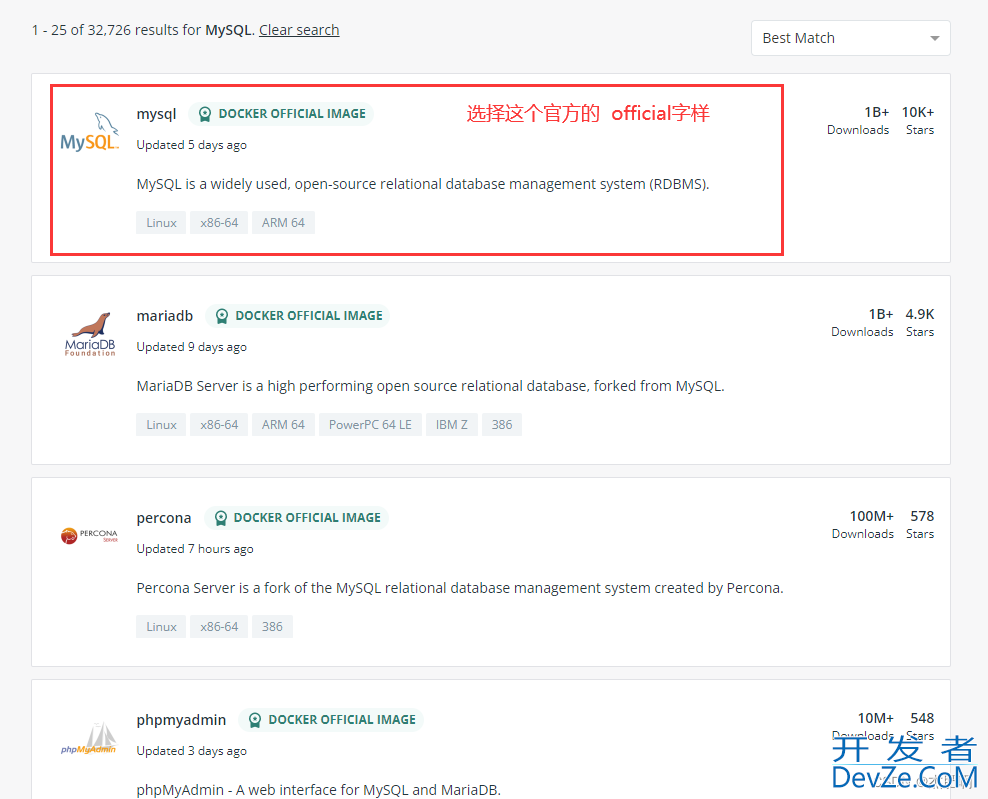Click the x86-64 tag on mysql card
The width and height of the screenshot is (988, 799).
[x=219, y=222]
